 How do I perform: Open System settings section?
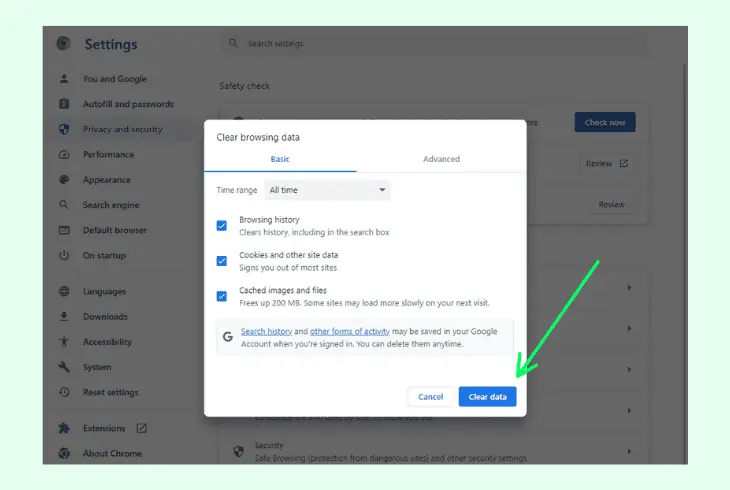coord(97,367)
